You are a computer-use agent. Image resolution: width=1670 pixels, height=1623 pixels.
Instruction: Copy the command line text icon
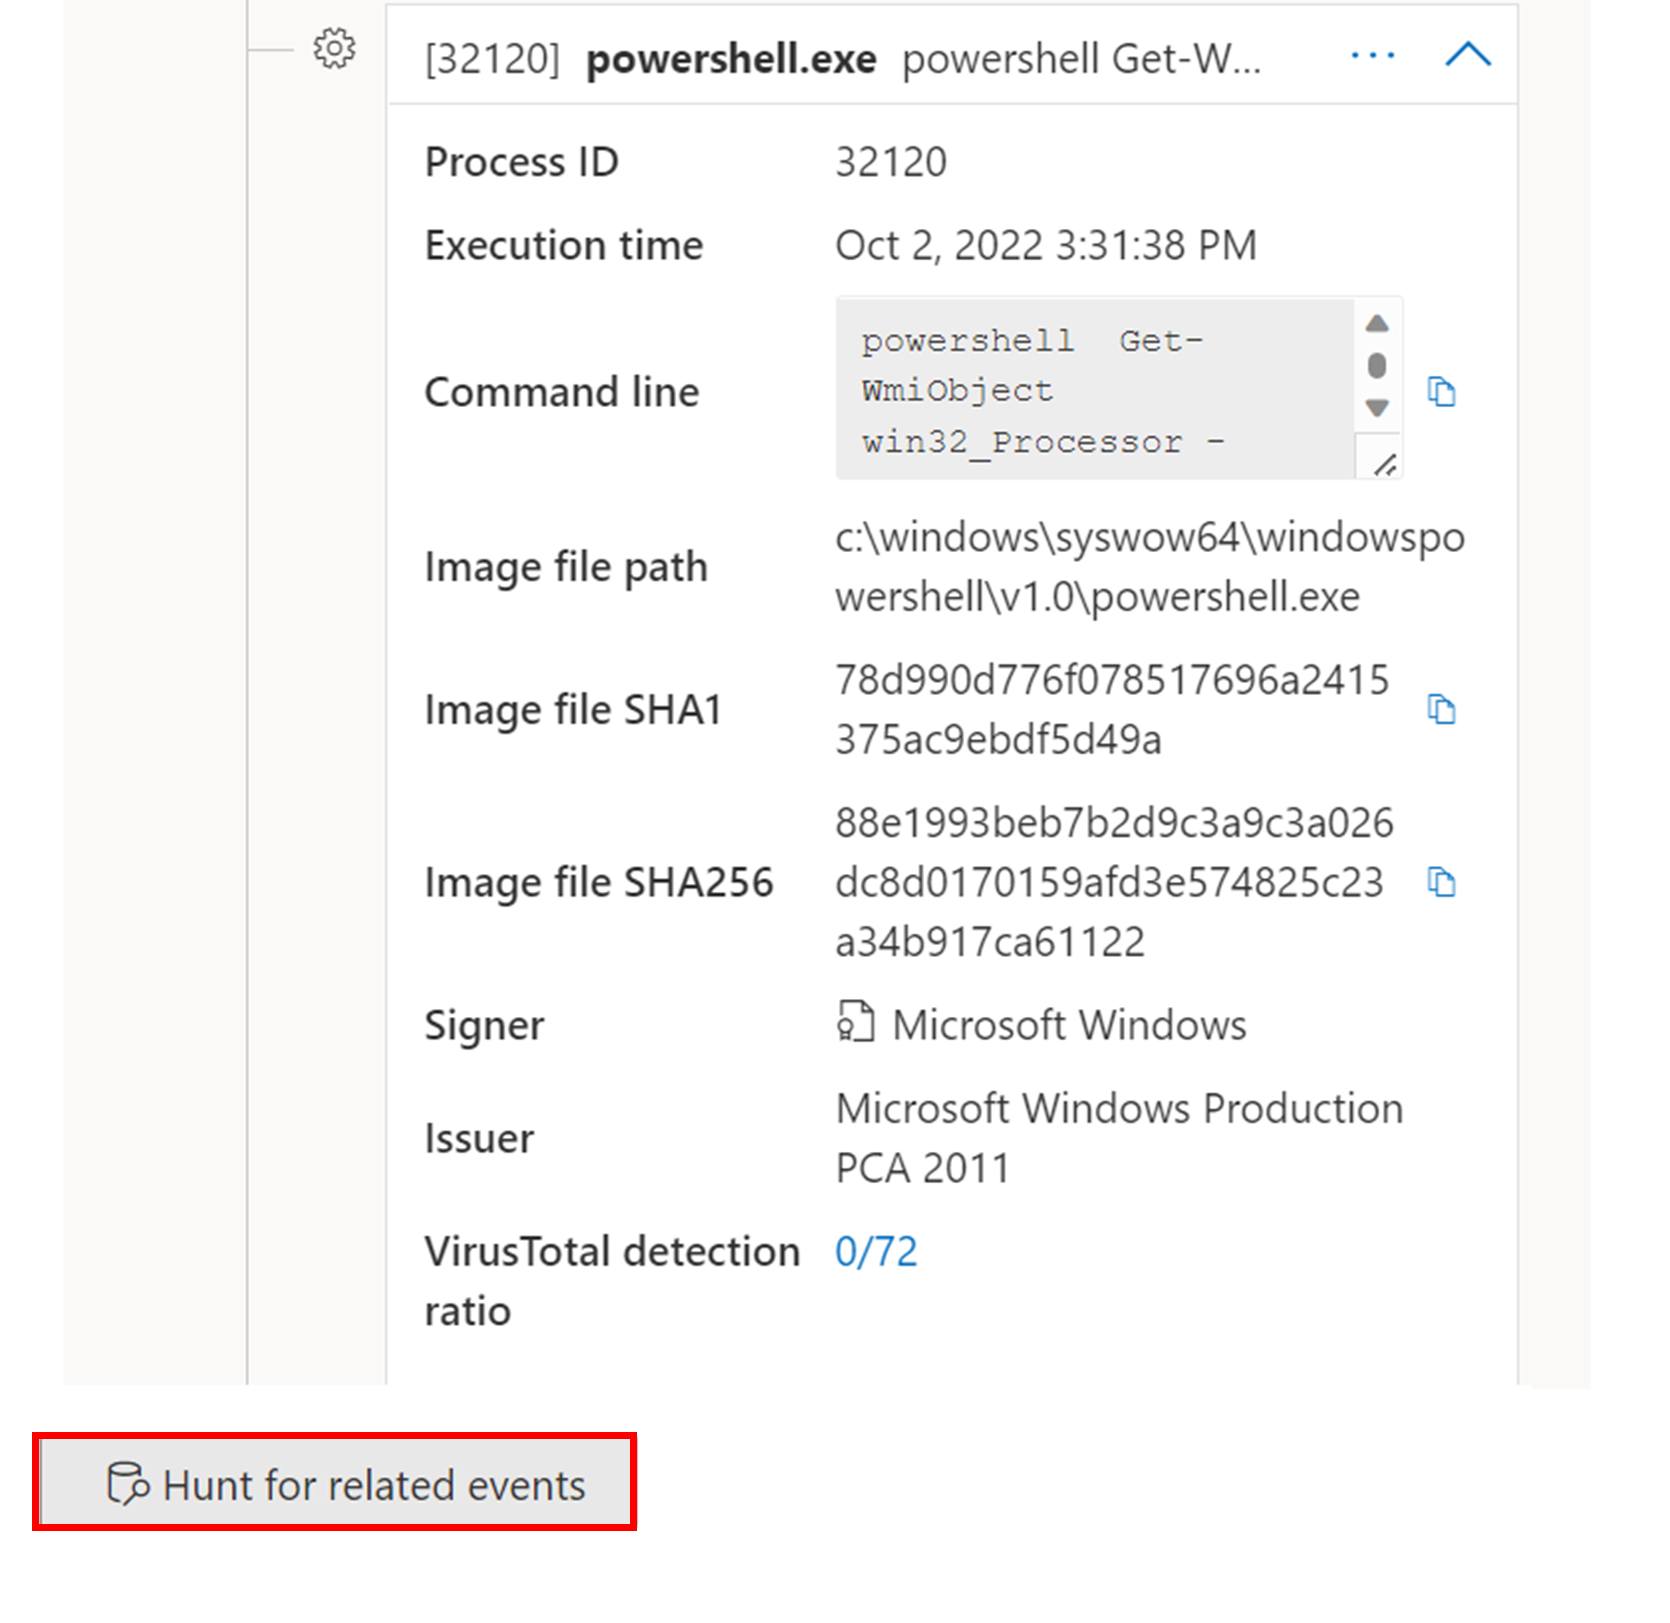[x=1441, y=391]
